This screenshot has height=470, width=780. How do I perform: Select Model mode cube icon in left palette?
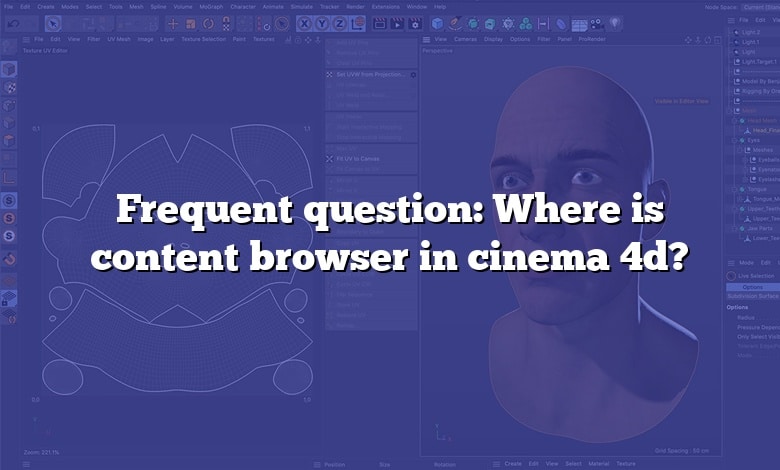click(9, 69)
